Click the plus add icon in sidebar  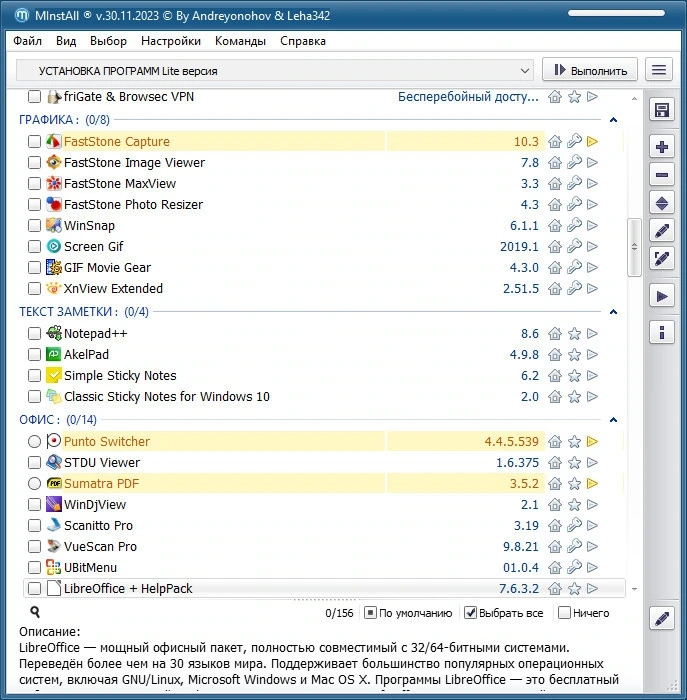662,147
